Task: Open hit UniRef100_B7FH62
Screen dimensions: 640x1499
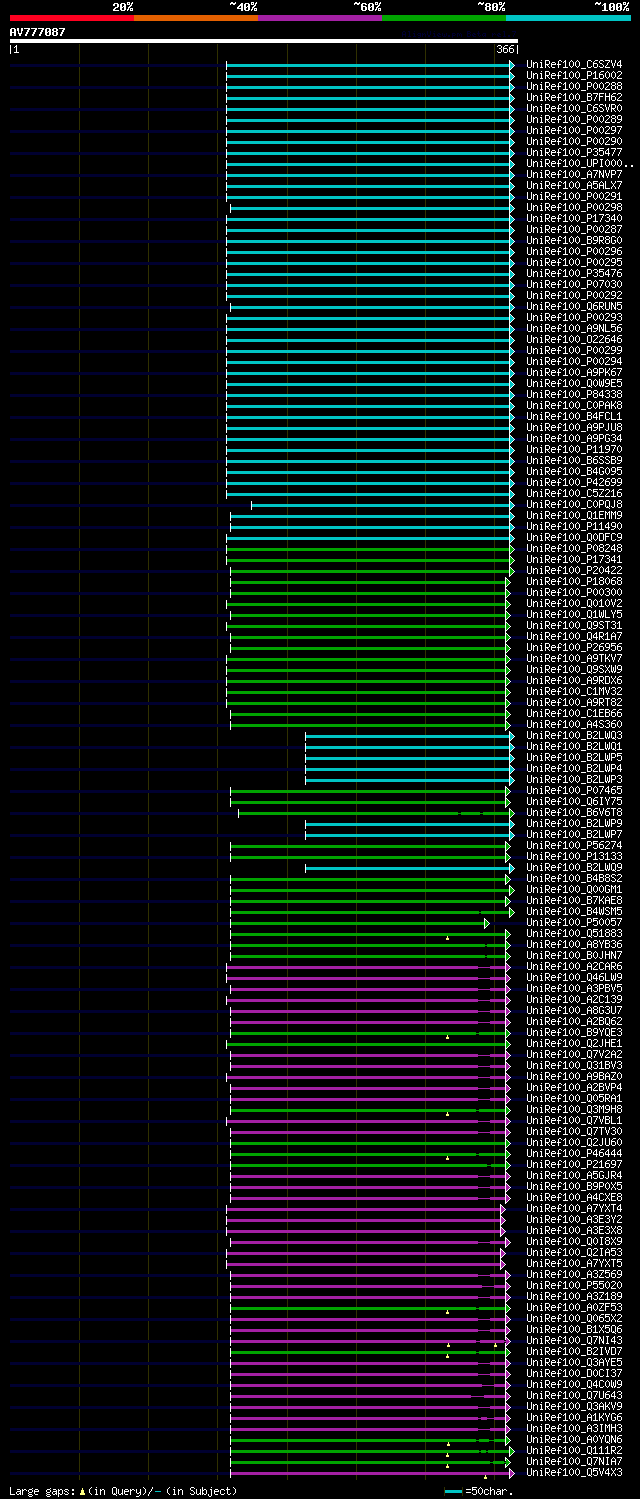Action: click(x=574, y=97)
